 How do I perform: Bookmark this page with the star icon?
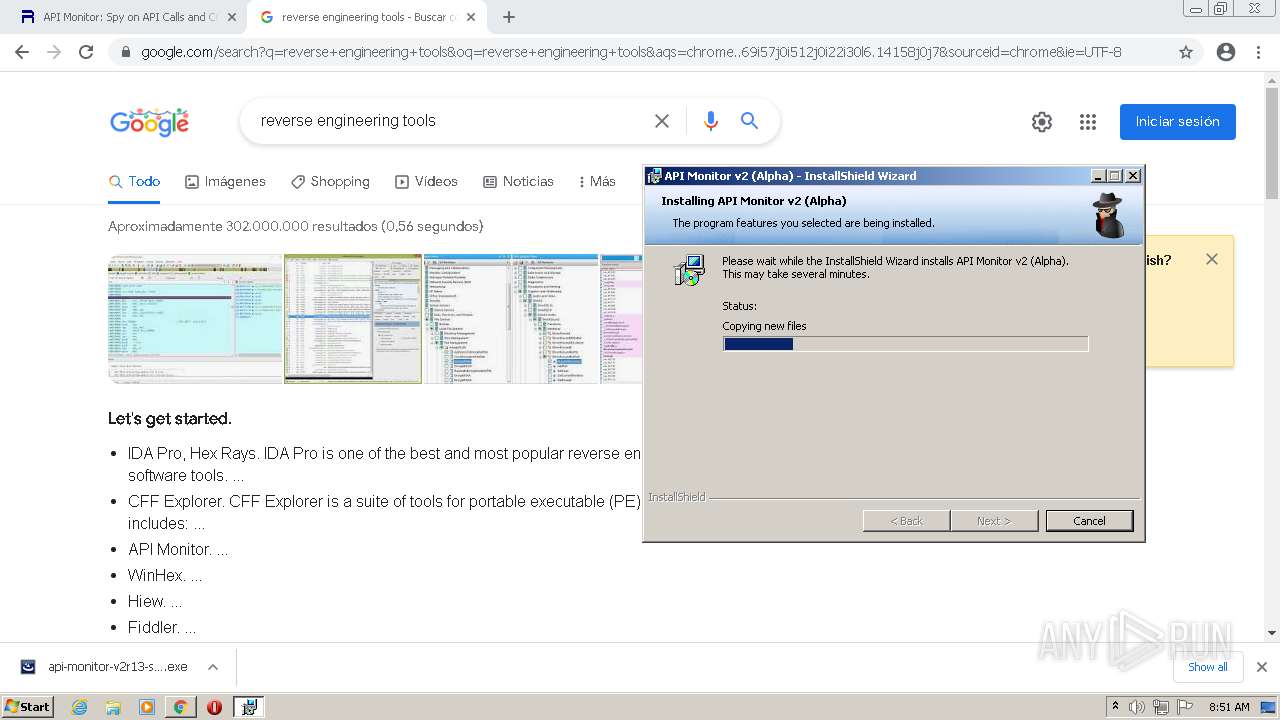tap(1186, 52)
